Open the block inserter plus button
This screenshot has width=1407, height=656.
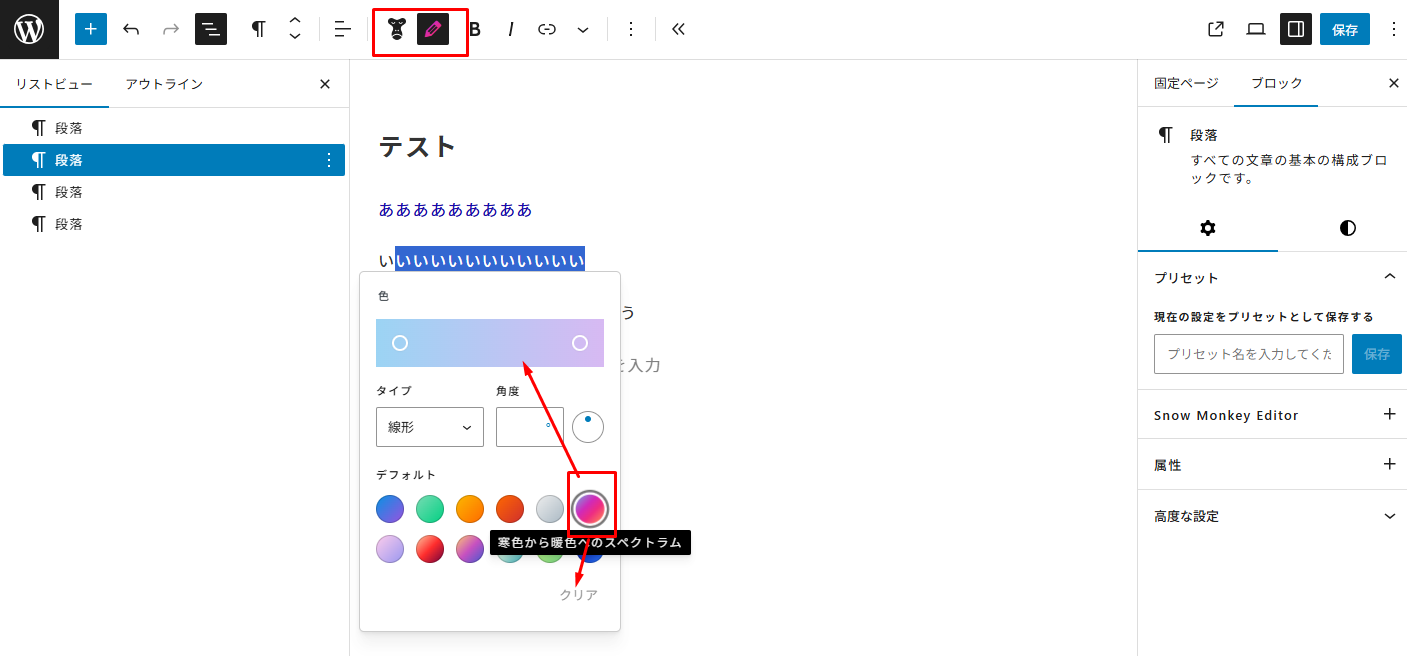pos(91,29)
